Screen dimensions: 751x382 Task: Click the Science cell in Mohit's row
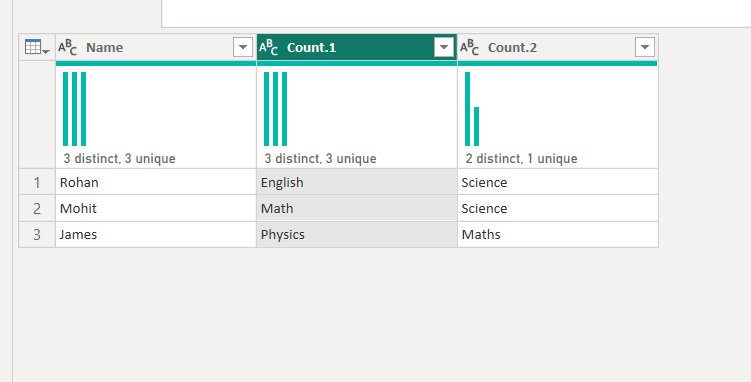pos(558,208)
